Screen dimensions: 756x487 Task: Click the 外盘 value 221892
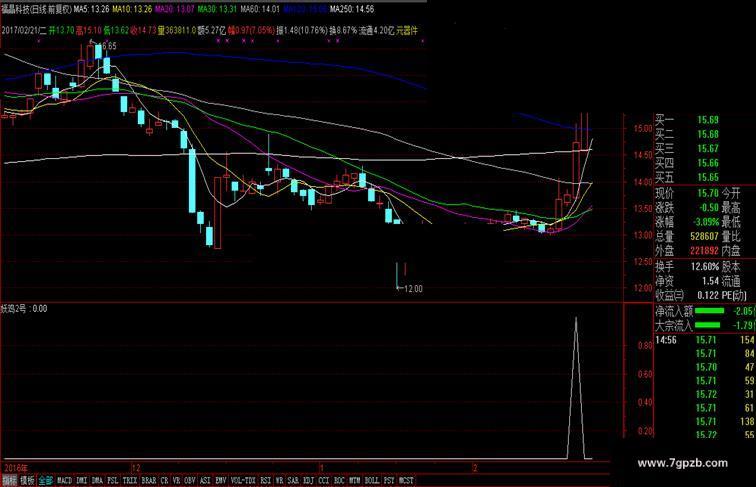pos(704,251)
